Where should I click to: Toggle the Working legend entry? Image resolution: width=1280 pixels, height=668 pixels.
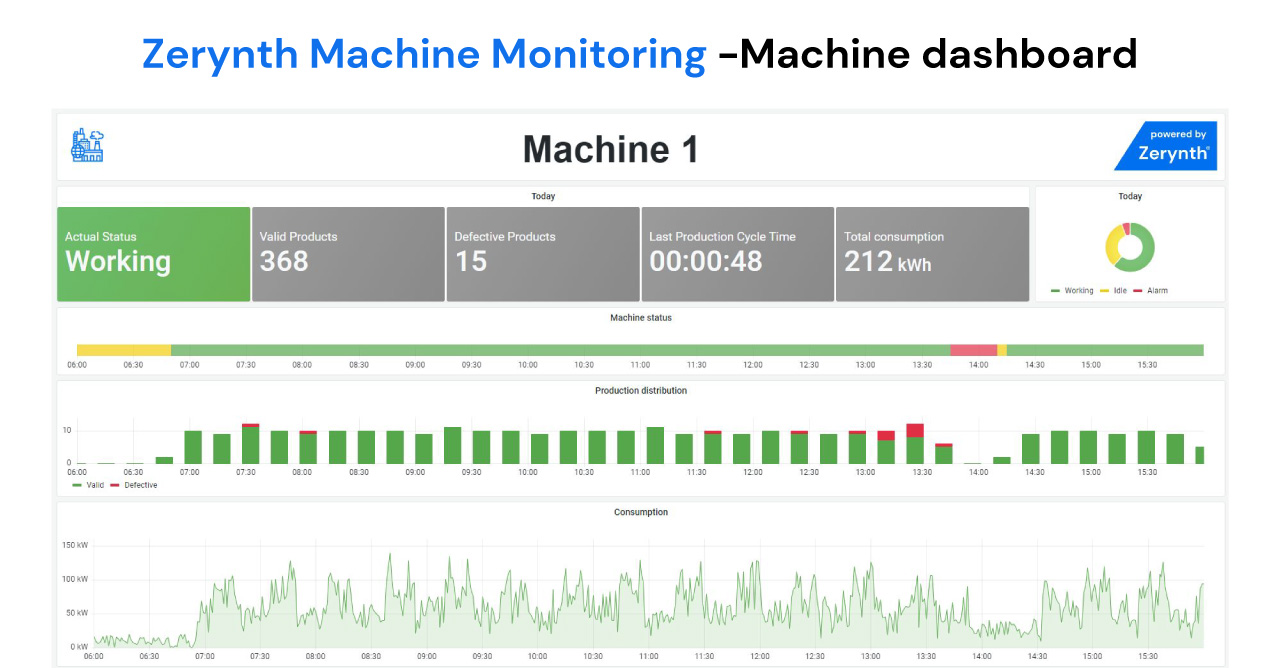[1072, 291]
